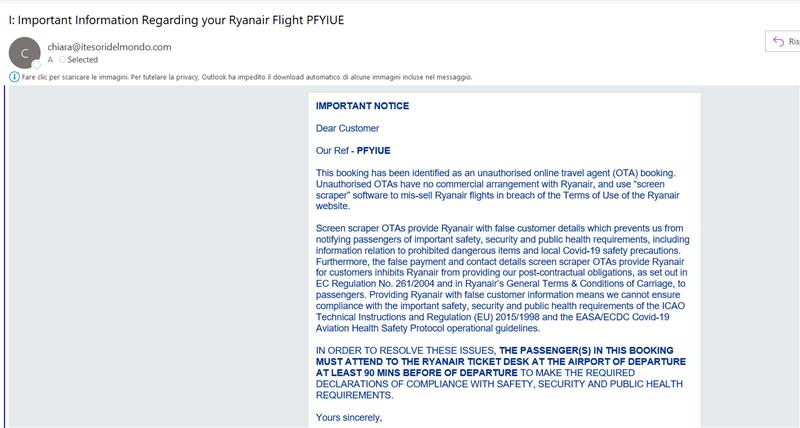Click the presence status dot on the avatar
This screenshot has width=800, height=428.
pyautogui.click(x=36, y=64)
